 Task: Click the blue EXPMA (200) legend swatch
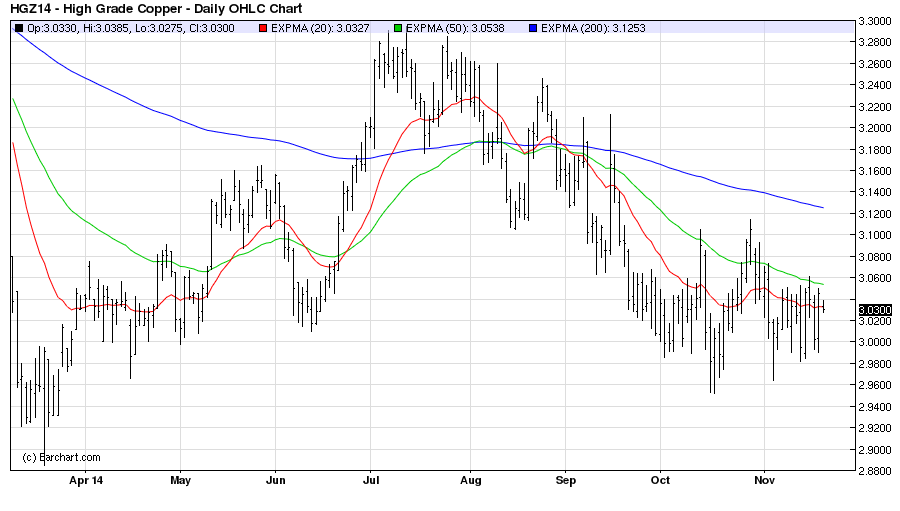coord(533,28)
